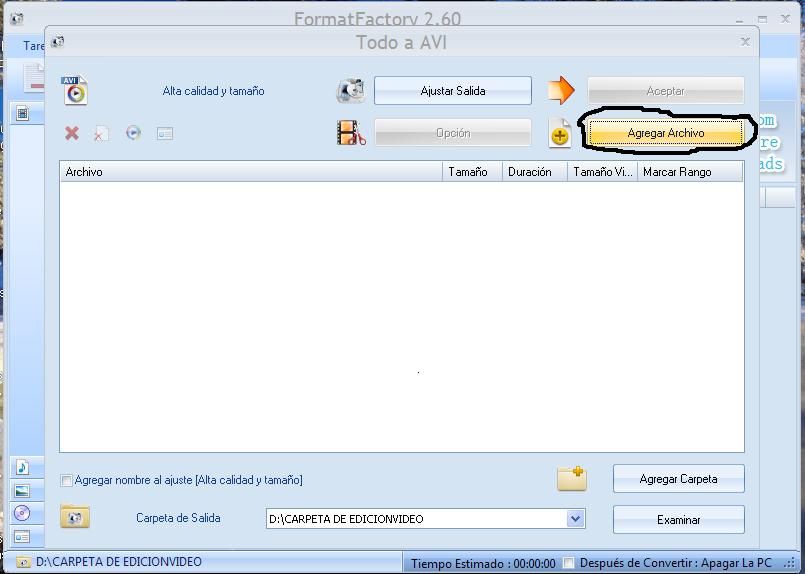This screenshot has width=805, height=574.
Task: Click the file info card icon
Action: [165, 134]
